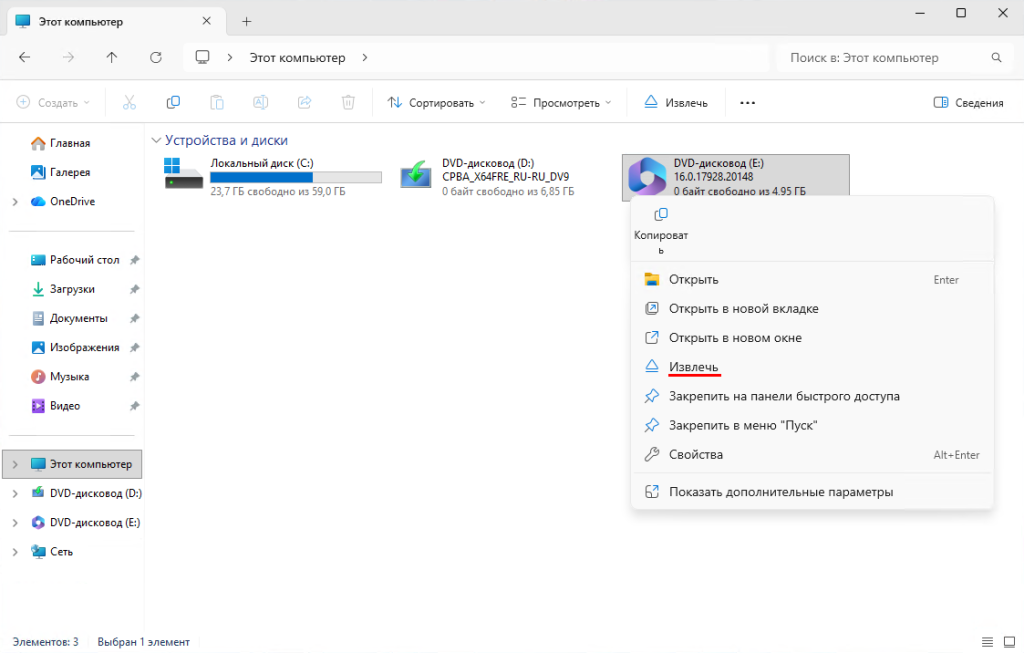Image resolution: width=1024 pixels, height=653 pixels.
Task: Switch to large icons view in status bar
Action: (1009, 642)
